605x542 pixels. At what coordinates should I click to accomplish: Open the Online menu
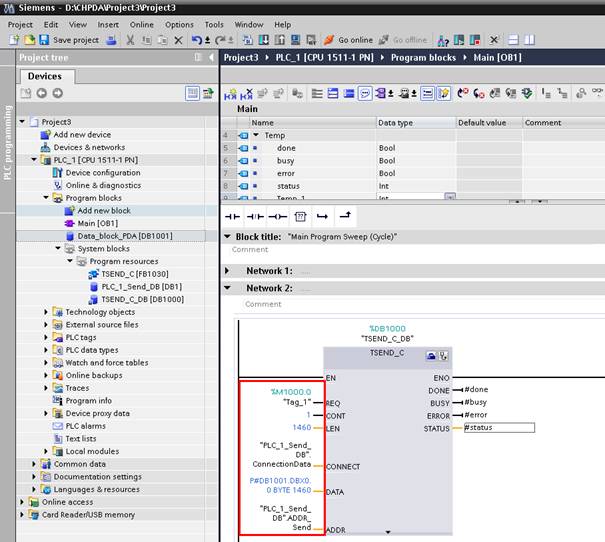pyautogui.click(x=141, y=24)
